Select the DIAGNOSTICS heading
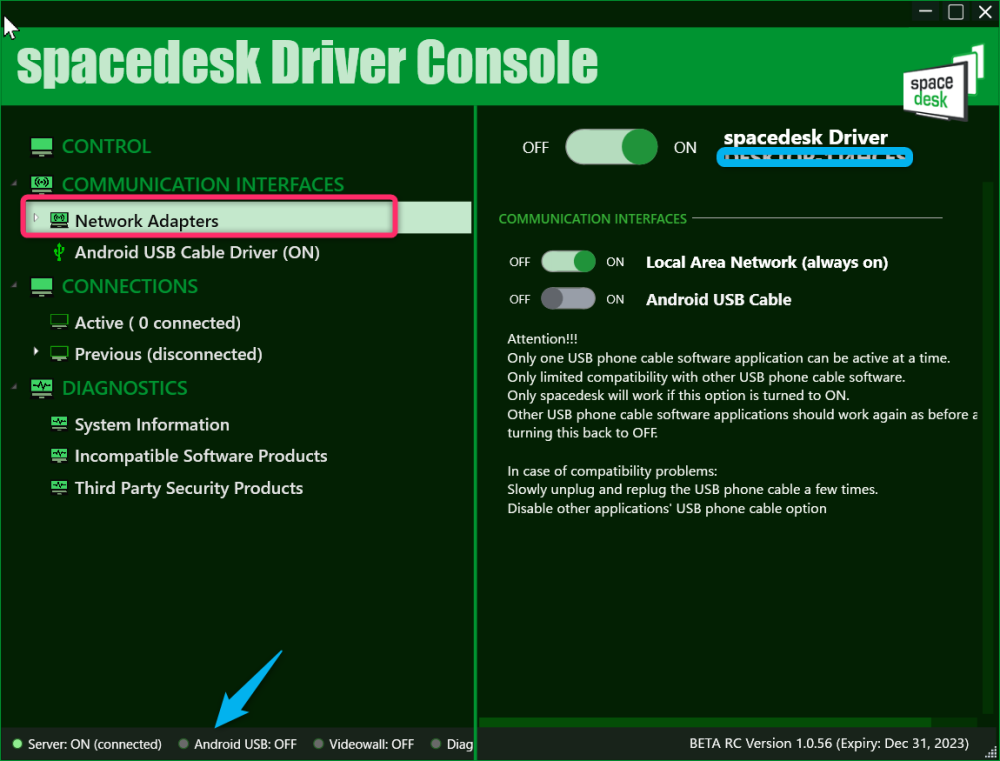The height and width of the screenshot is (761, 1000). click(x=125, y=388)
